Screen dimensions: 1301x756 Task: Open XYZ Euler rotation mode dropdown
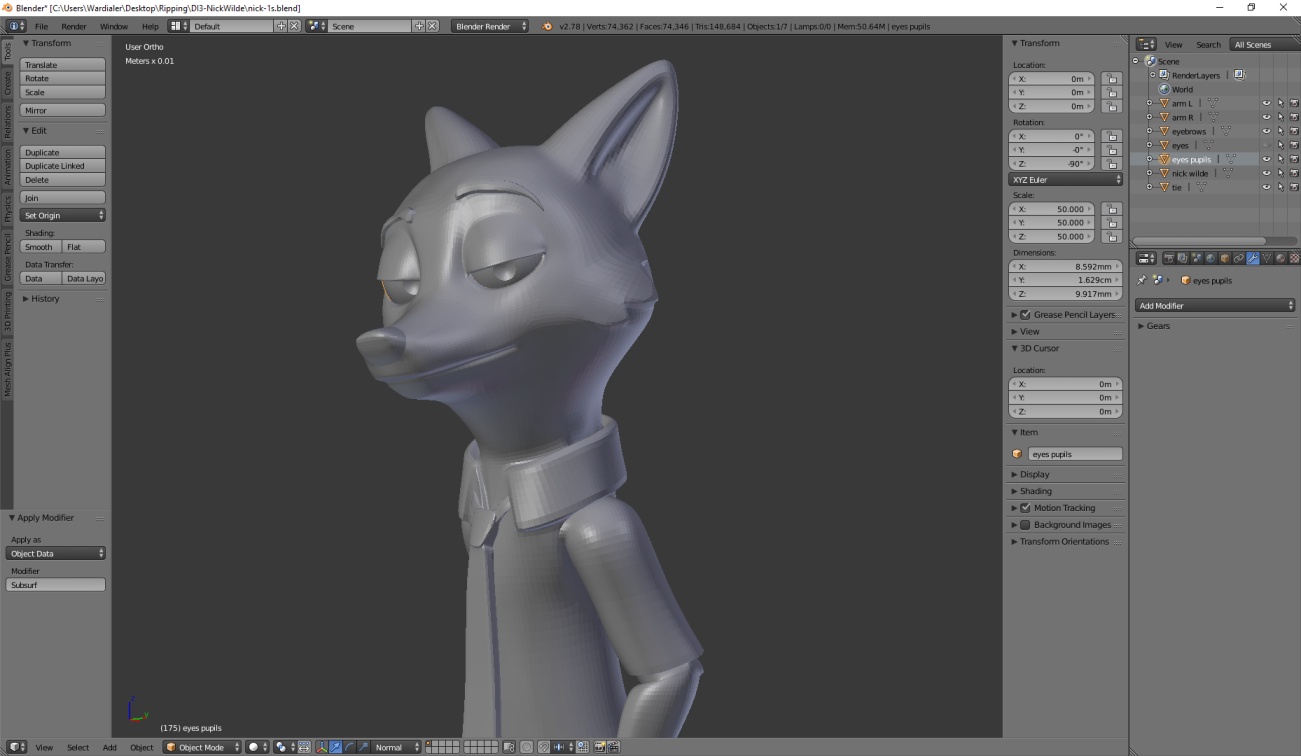pos(1066,179)
